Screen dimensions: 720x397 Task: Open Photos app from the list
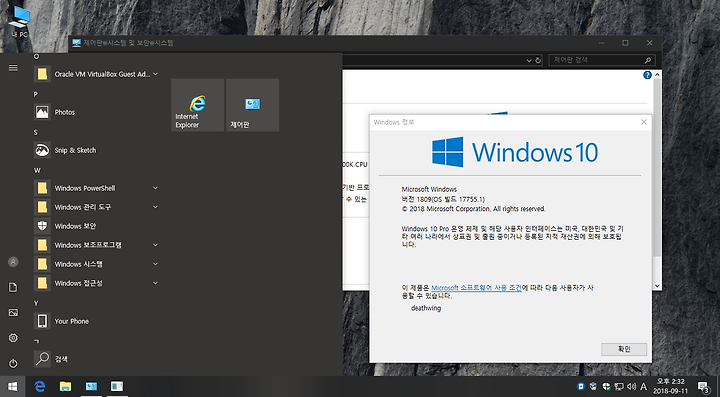point(96,112)
